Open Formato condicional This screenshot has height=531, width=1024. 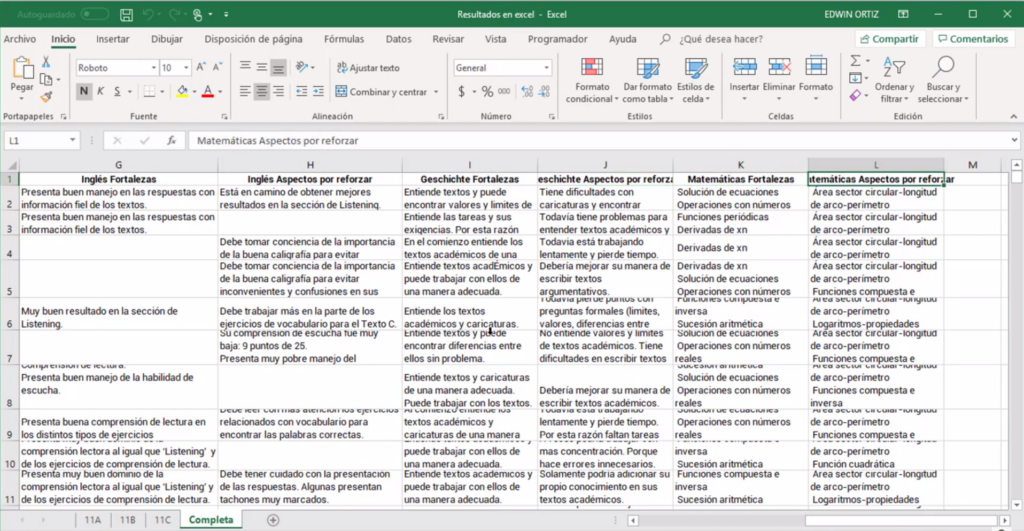coord(592,80)
